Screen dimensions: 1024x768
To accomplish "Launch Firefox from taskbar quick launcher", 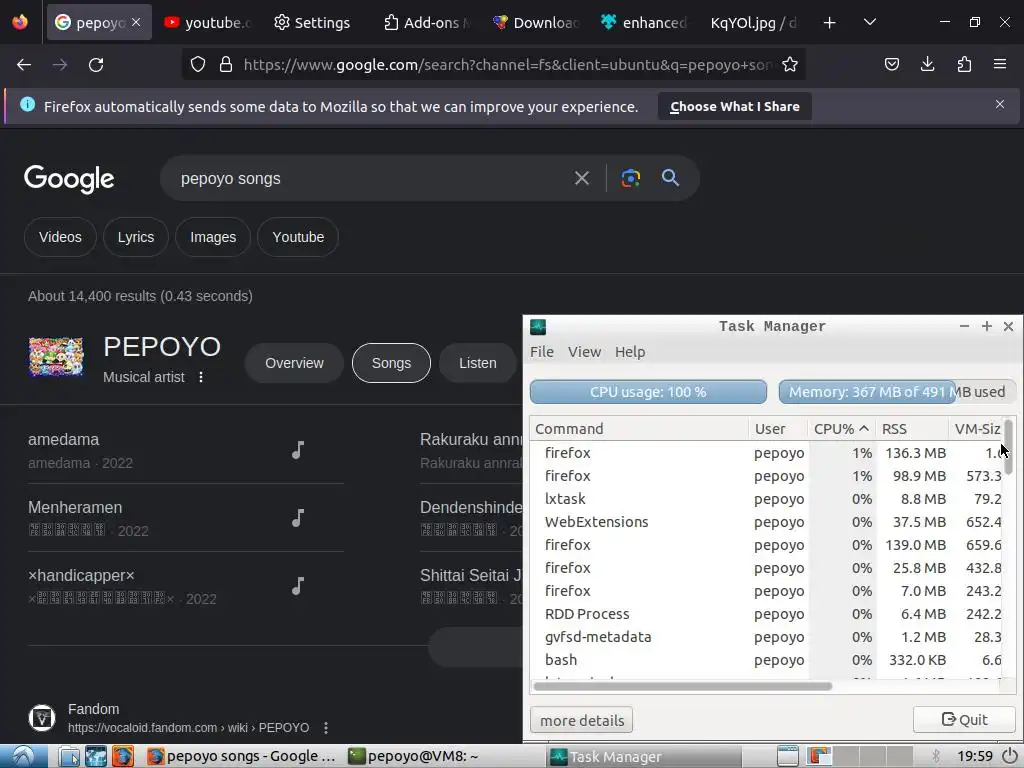I will tap(123, 756).
